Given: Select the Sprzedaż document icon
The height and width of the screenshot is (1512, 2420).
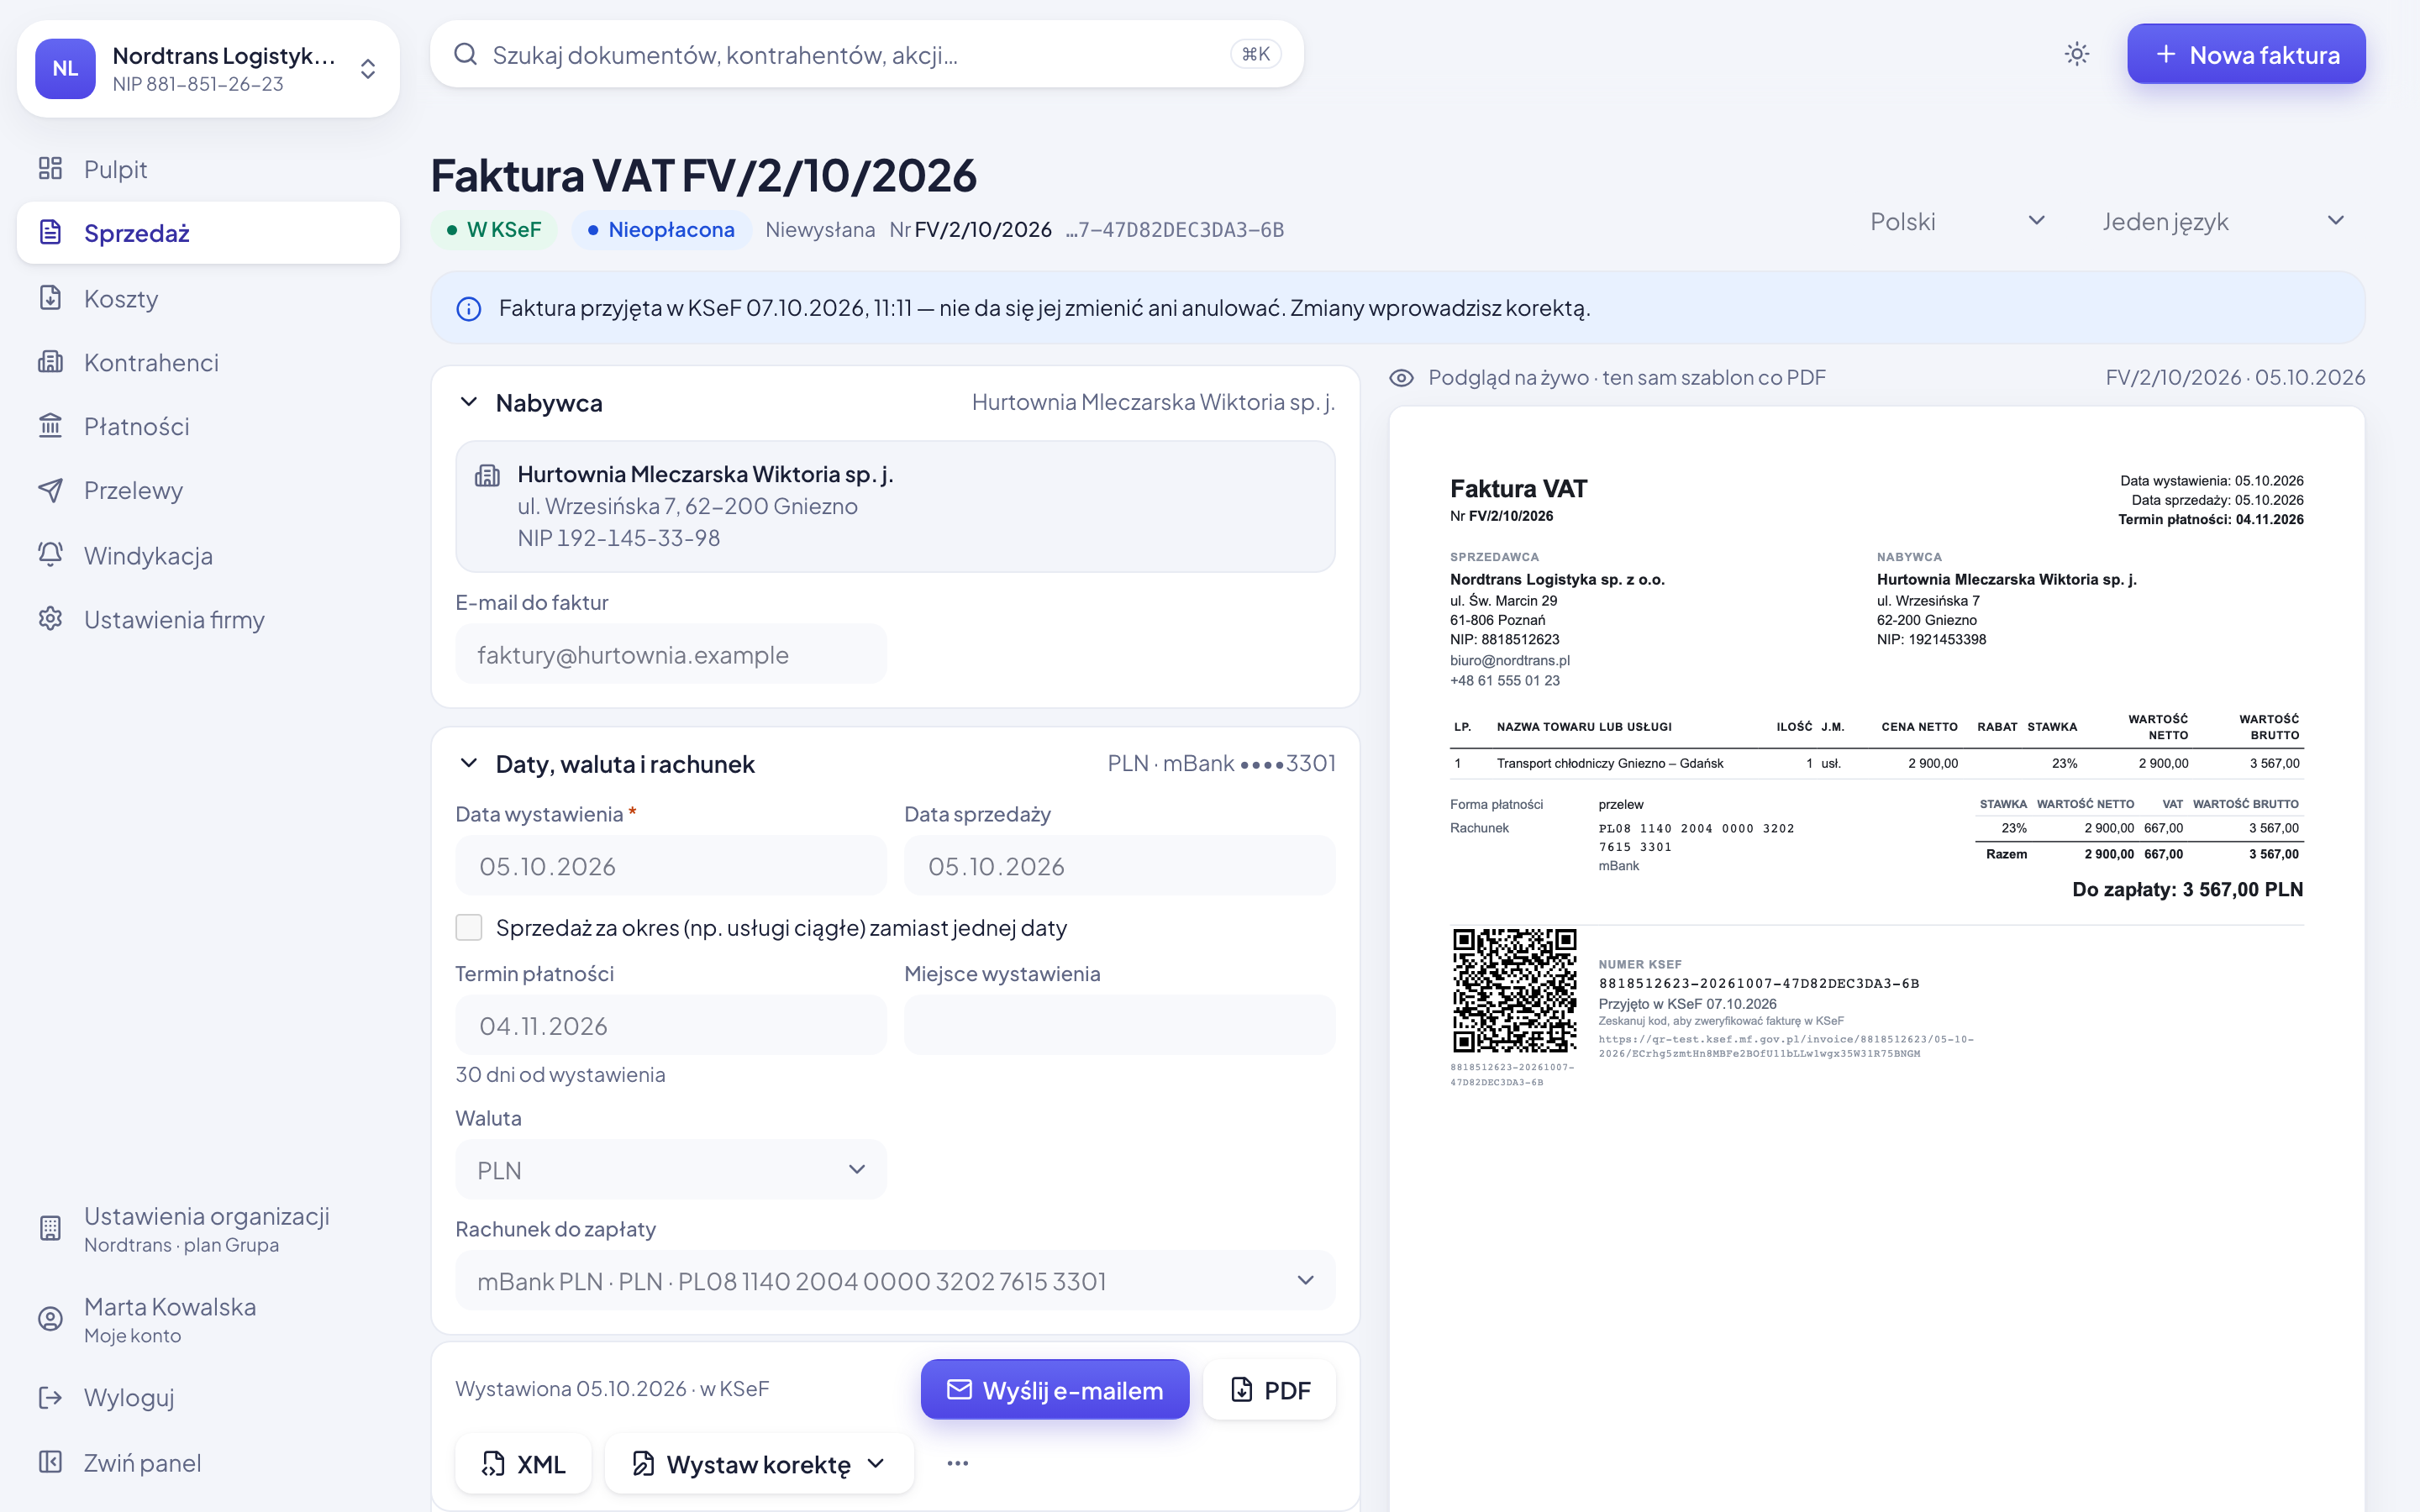Looking at the screenshot, I should pyautogui.click(x=50, y=232).
